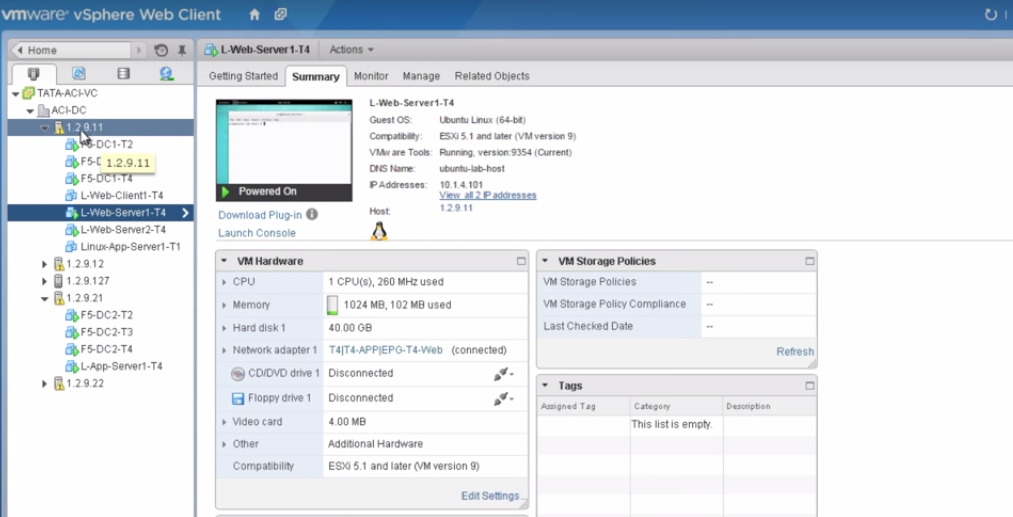This screenshot has width=1013, height=517.
Task: Click the TATA-ACI-VC vCenter icon
Action: point(28,93)
